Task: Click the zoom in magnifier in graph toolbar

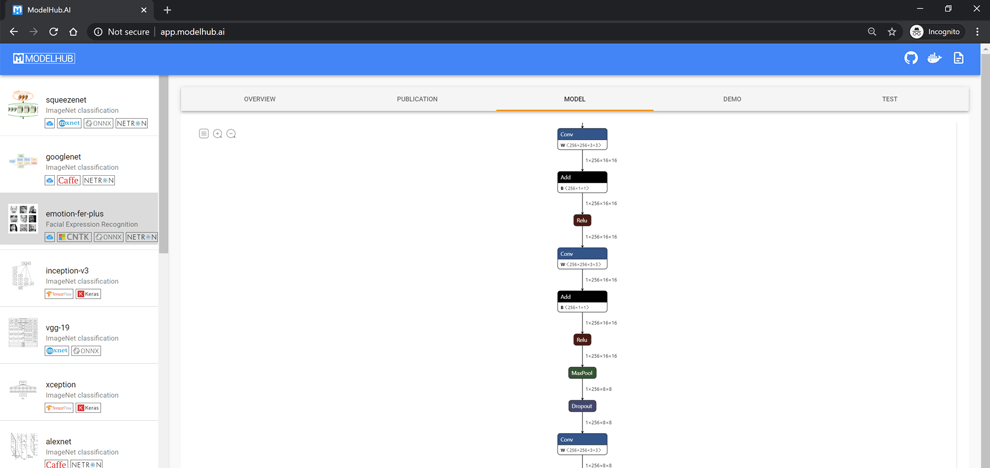Action: [217, 134]
